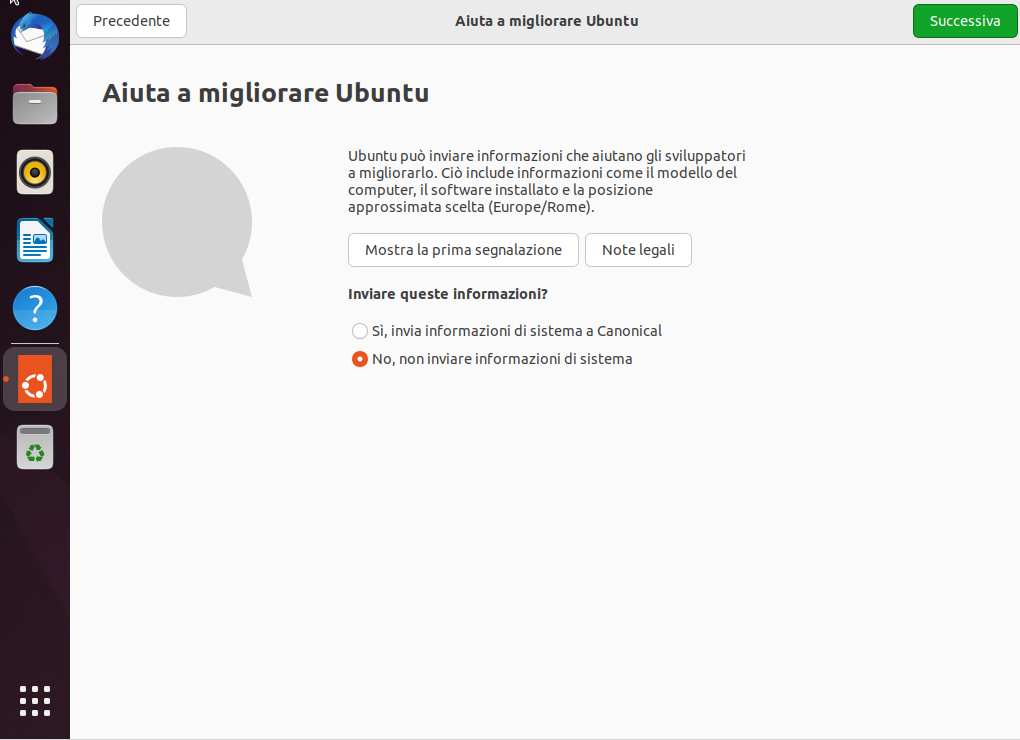Launch Rhythmbox music player from the dock
The width and height of the screenshot is (1020, 740).
[x=35, y=172]
